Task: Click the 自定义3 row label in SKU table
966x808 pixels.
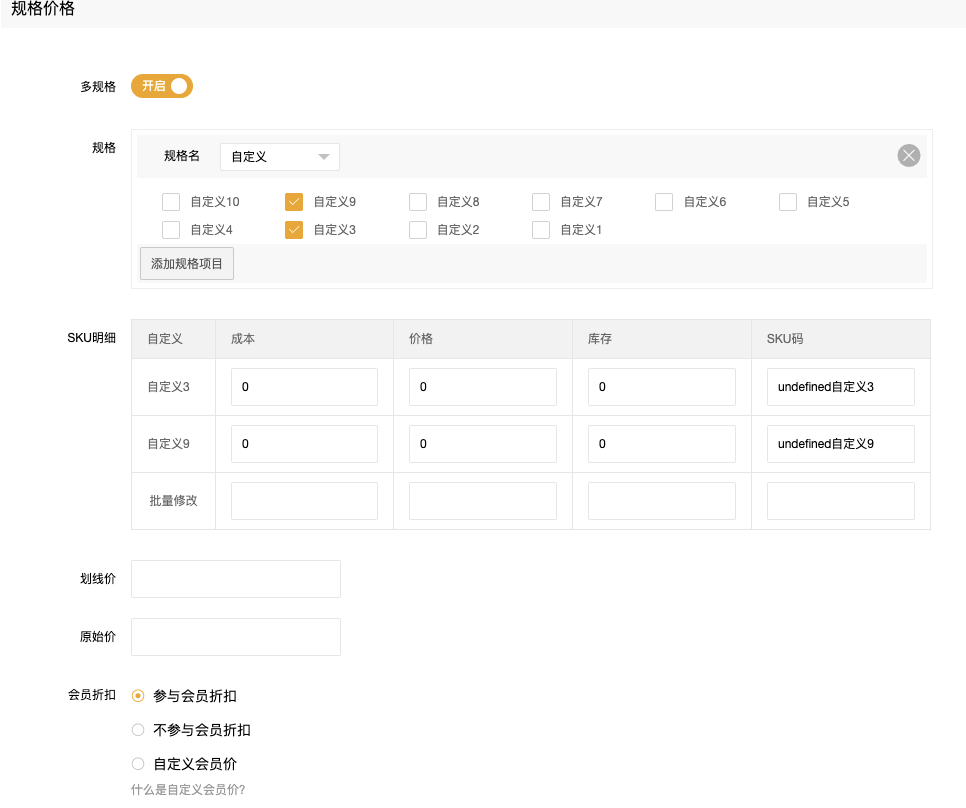Action: point(169,387)
